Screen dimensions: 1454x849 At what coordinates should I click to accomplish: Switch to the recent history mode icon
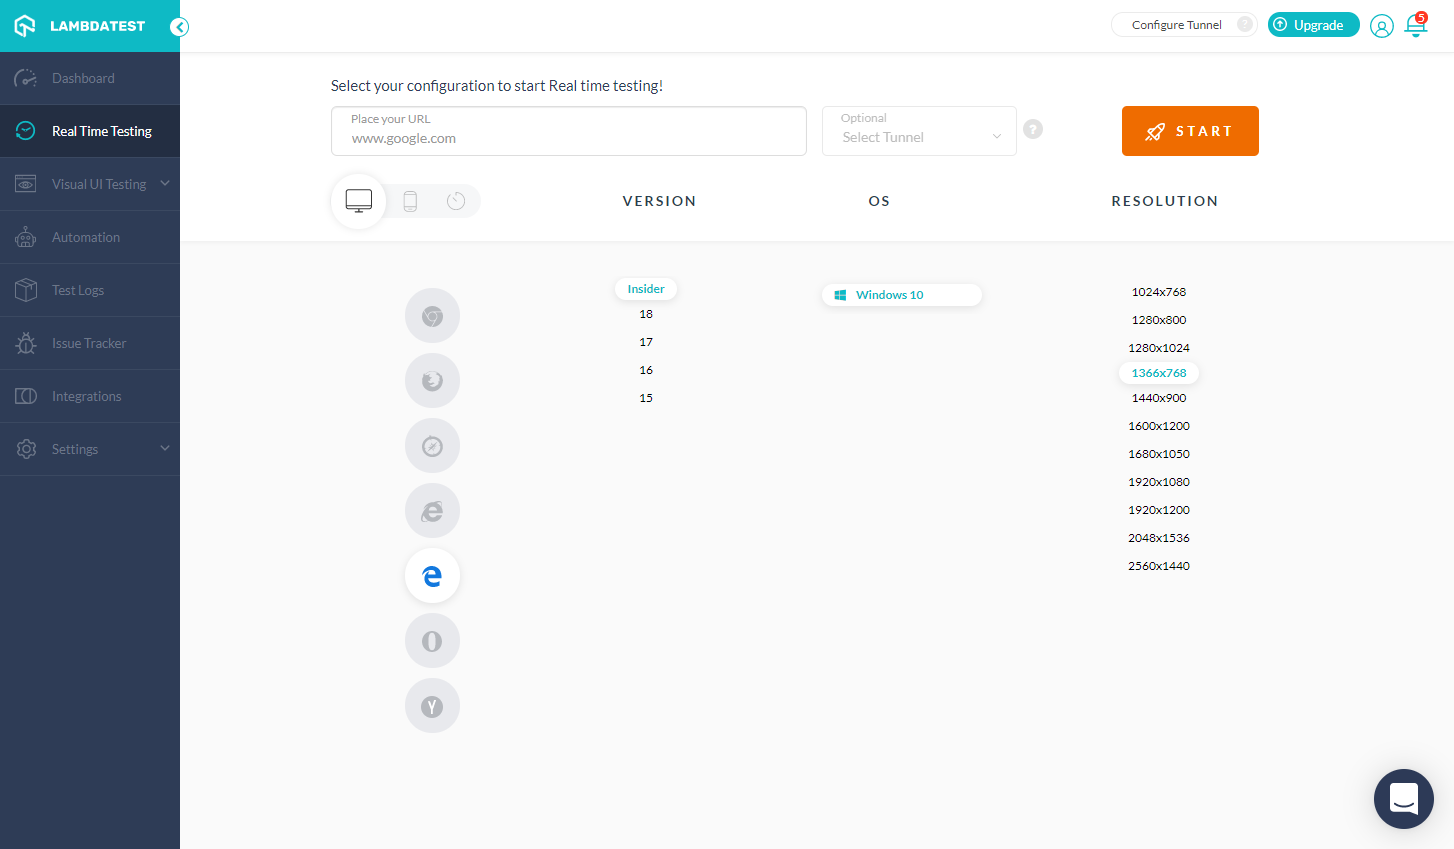(456, 201)
